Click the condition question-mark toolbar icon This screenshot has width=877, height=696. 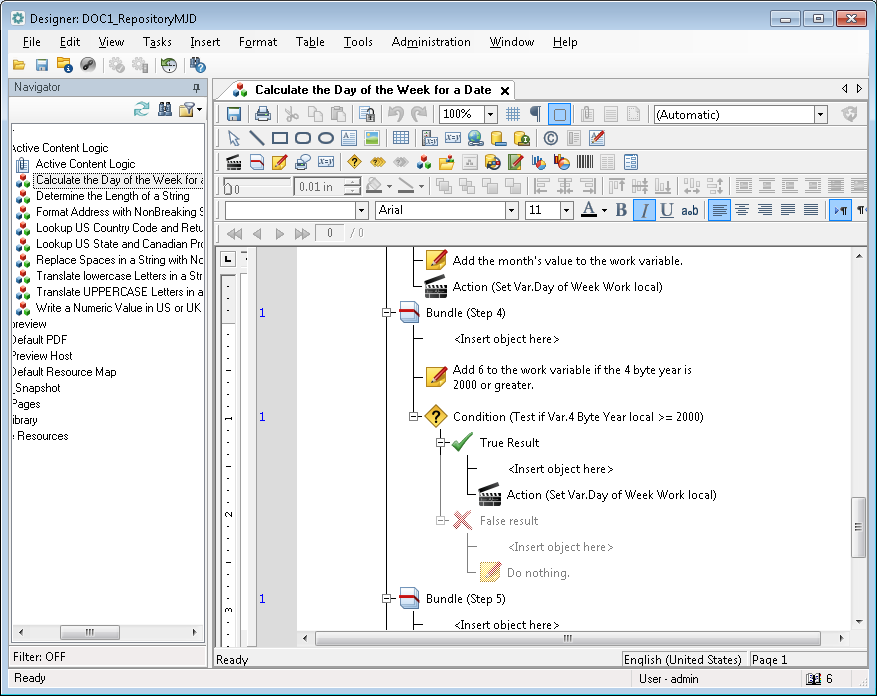[x=353, y=162]
